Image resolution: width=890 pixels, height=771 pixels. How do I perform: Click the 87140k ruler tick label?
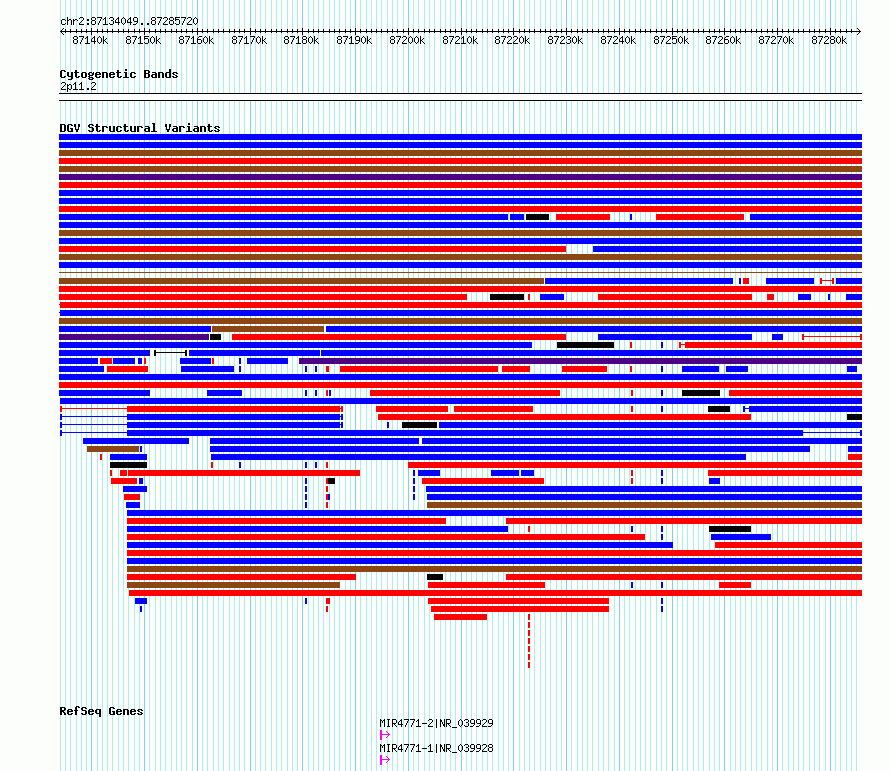(x=90, y=40)
